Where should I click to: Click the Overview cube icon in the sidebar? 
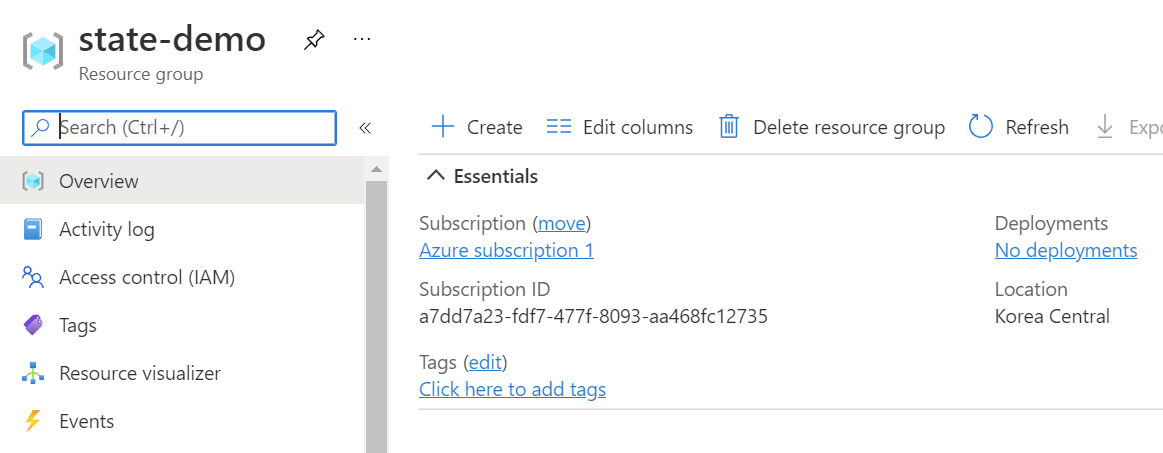click(x=33, y=181)
